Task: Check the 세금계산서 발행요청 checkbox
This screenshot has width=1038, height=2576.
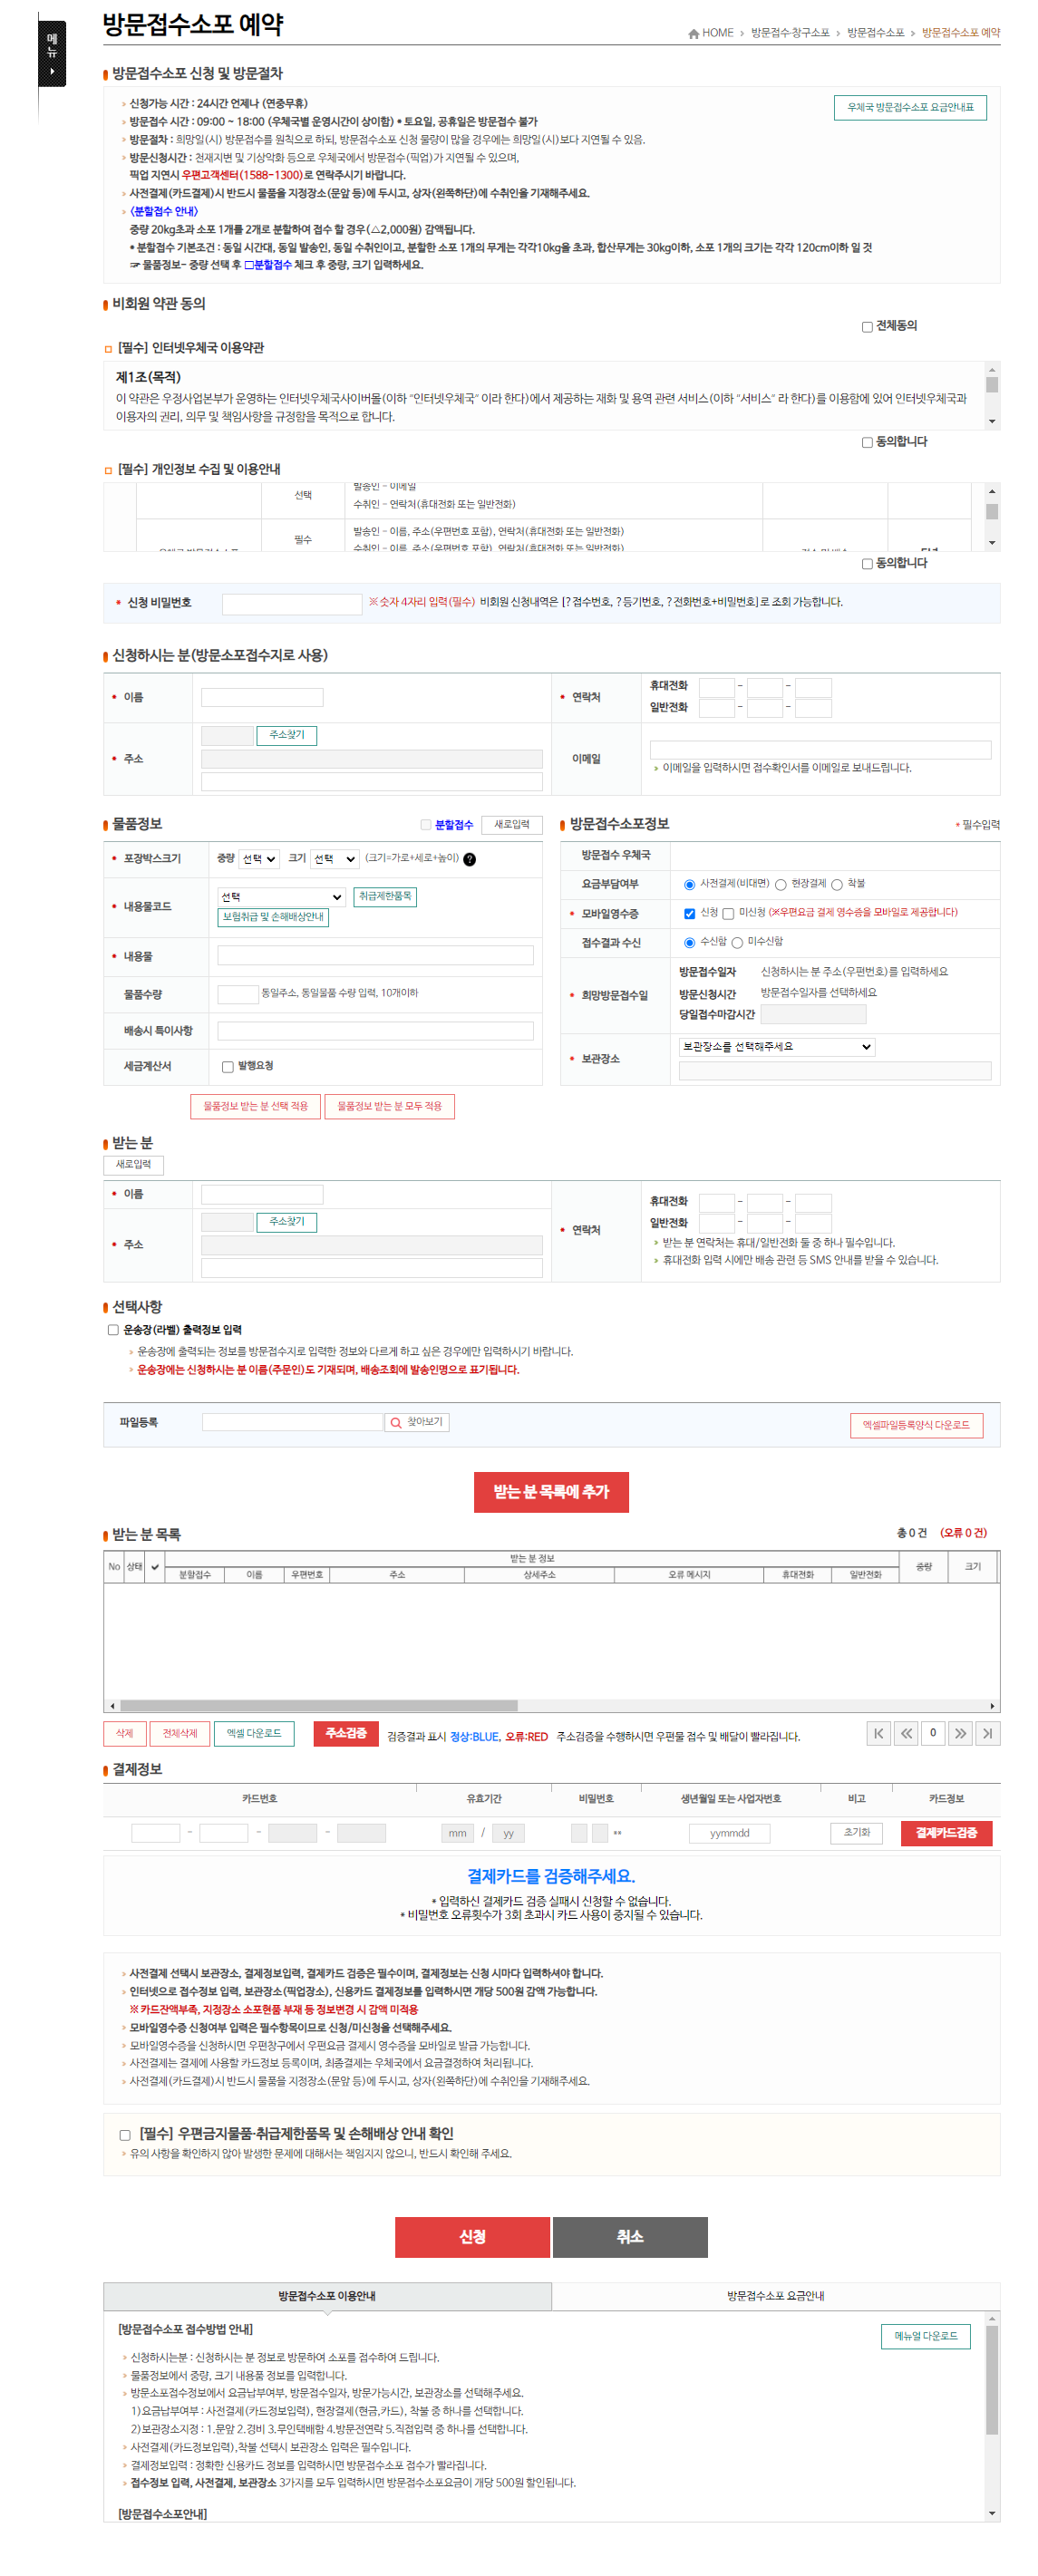Action: (x=227, y=1067)
